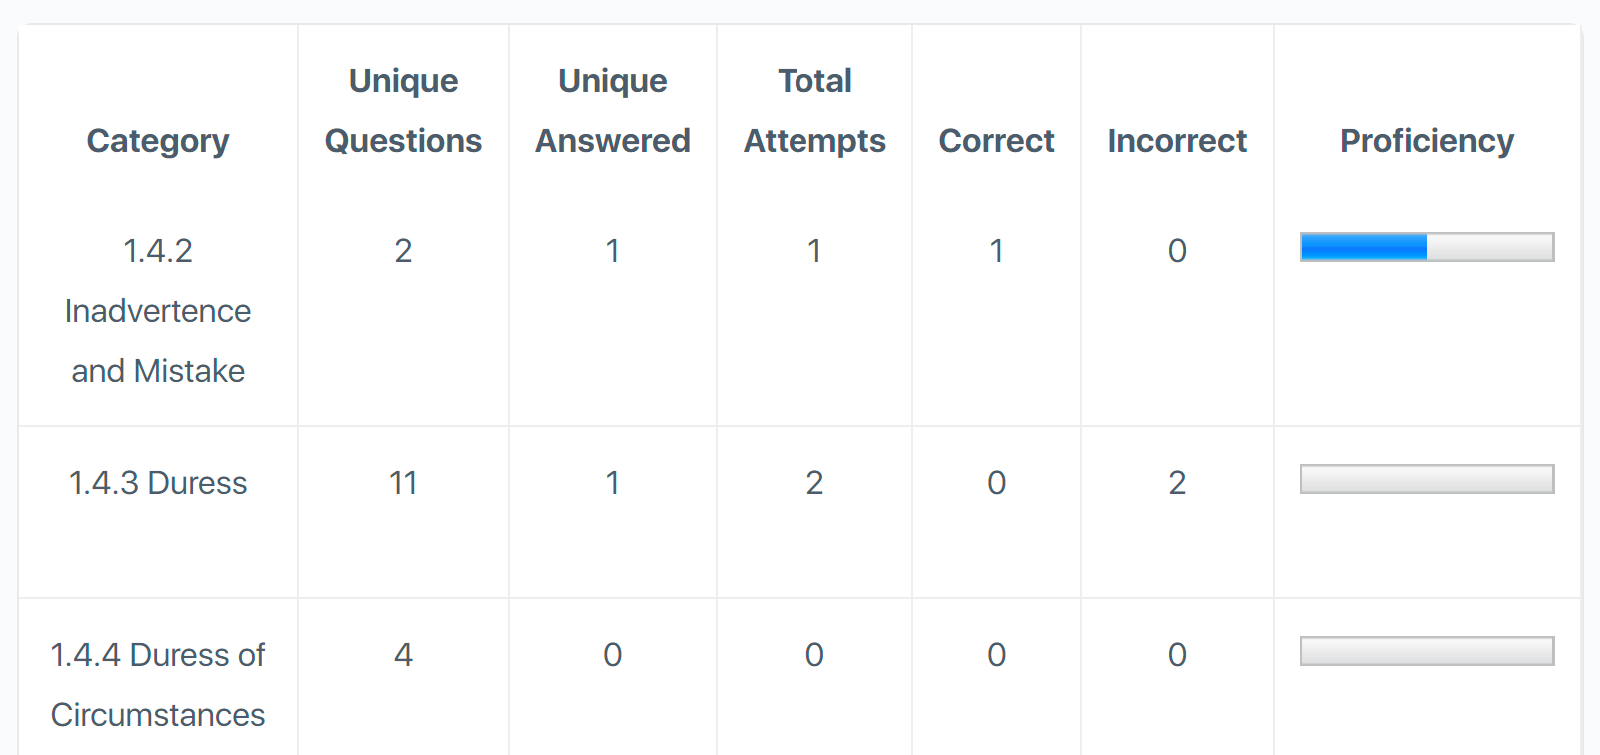Click the Inadvertence and Mistake proficiency bar

click(1426, 247)
